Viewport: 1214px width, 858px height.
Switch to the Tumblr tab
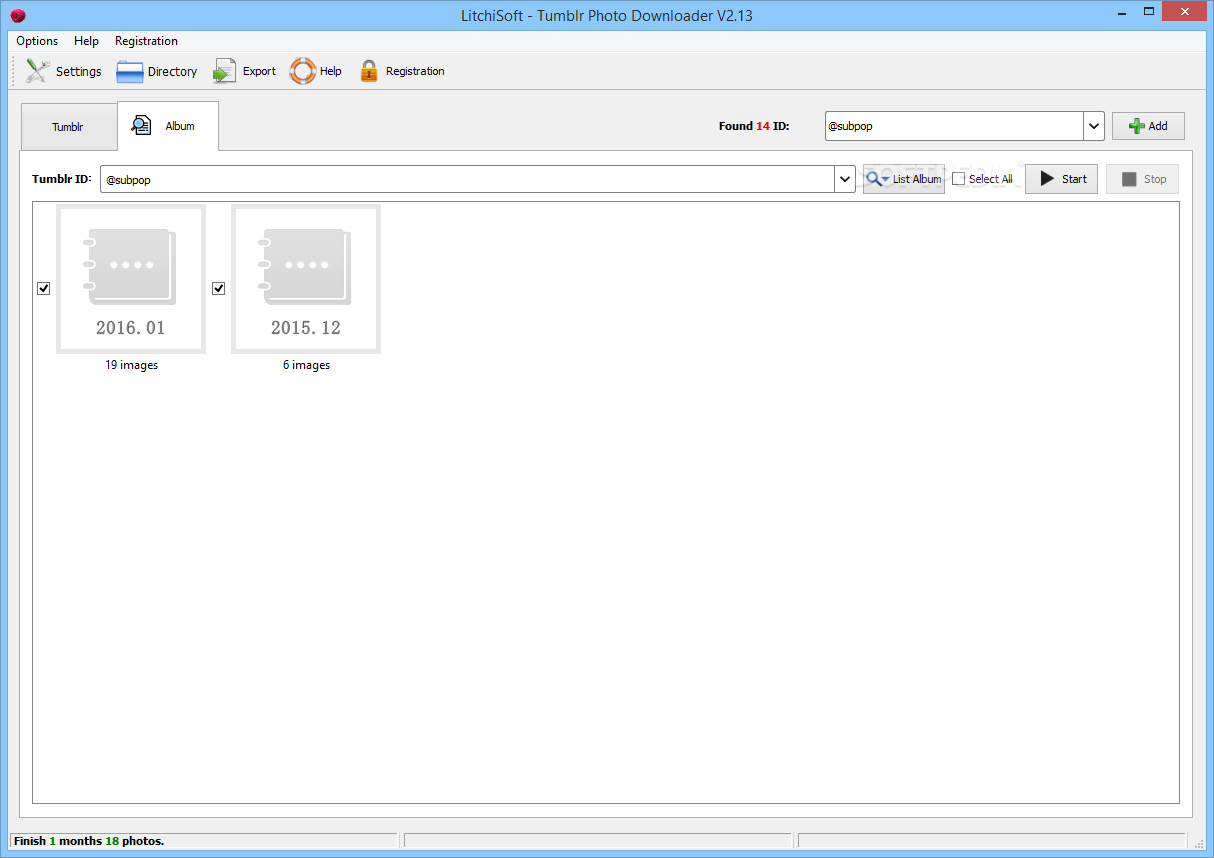tap(68, 127)
